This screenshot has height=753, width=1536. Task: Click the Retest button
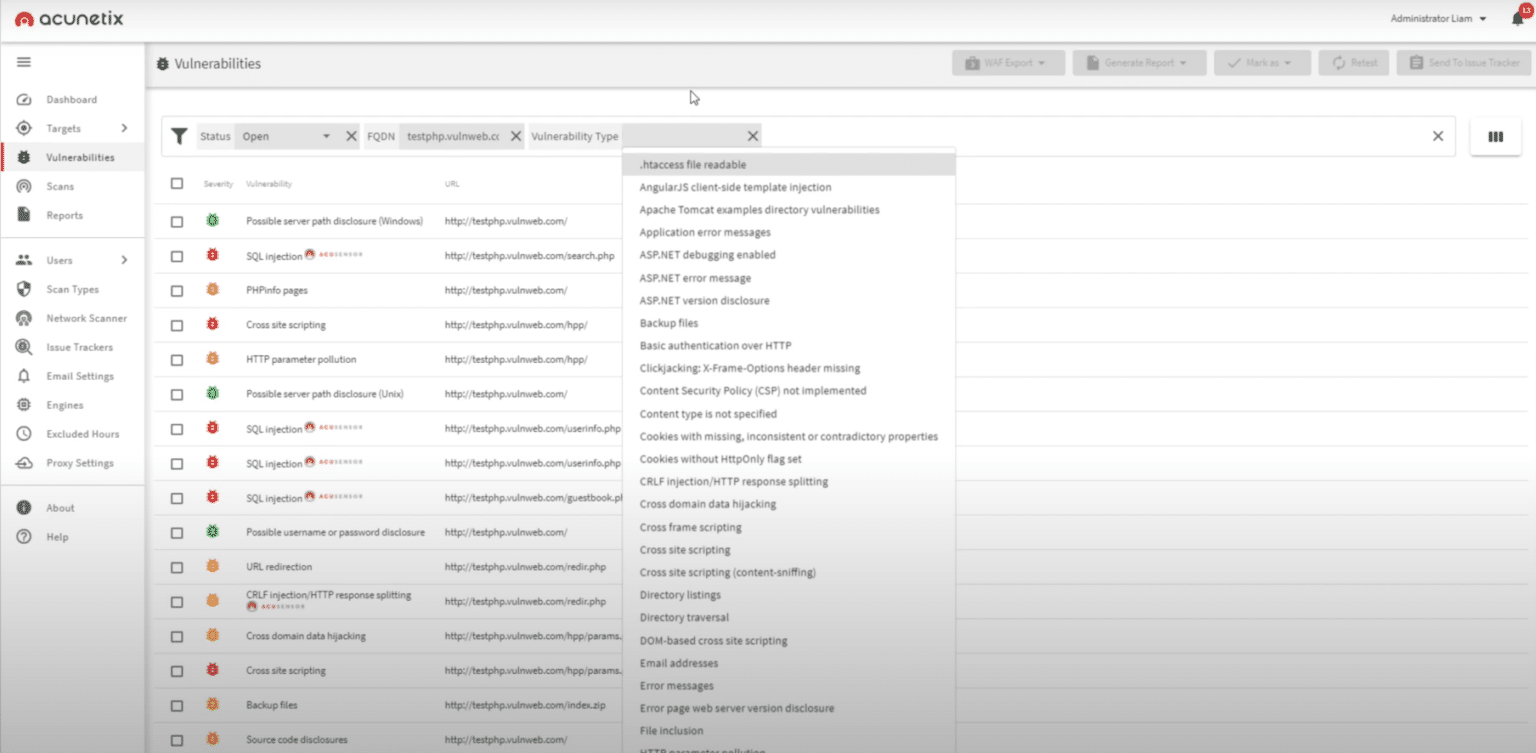(x=1353, y=62)
